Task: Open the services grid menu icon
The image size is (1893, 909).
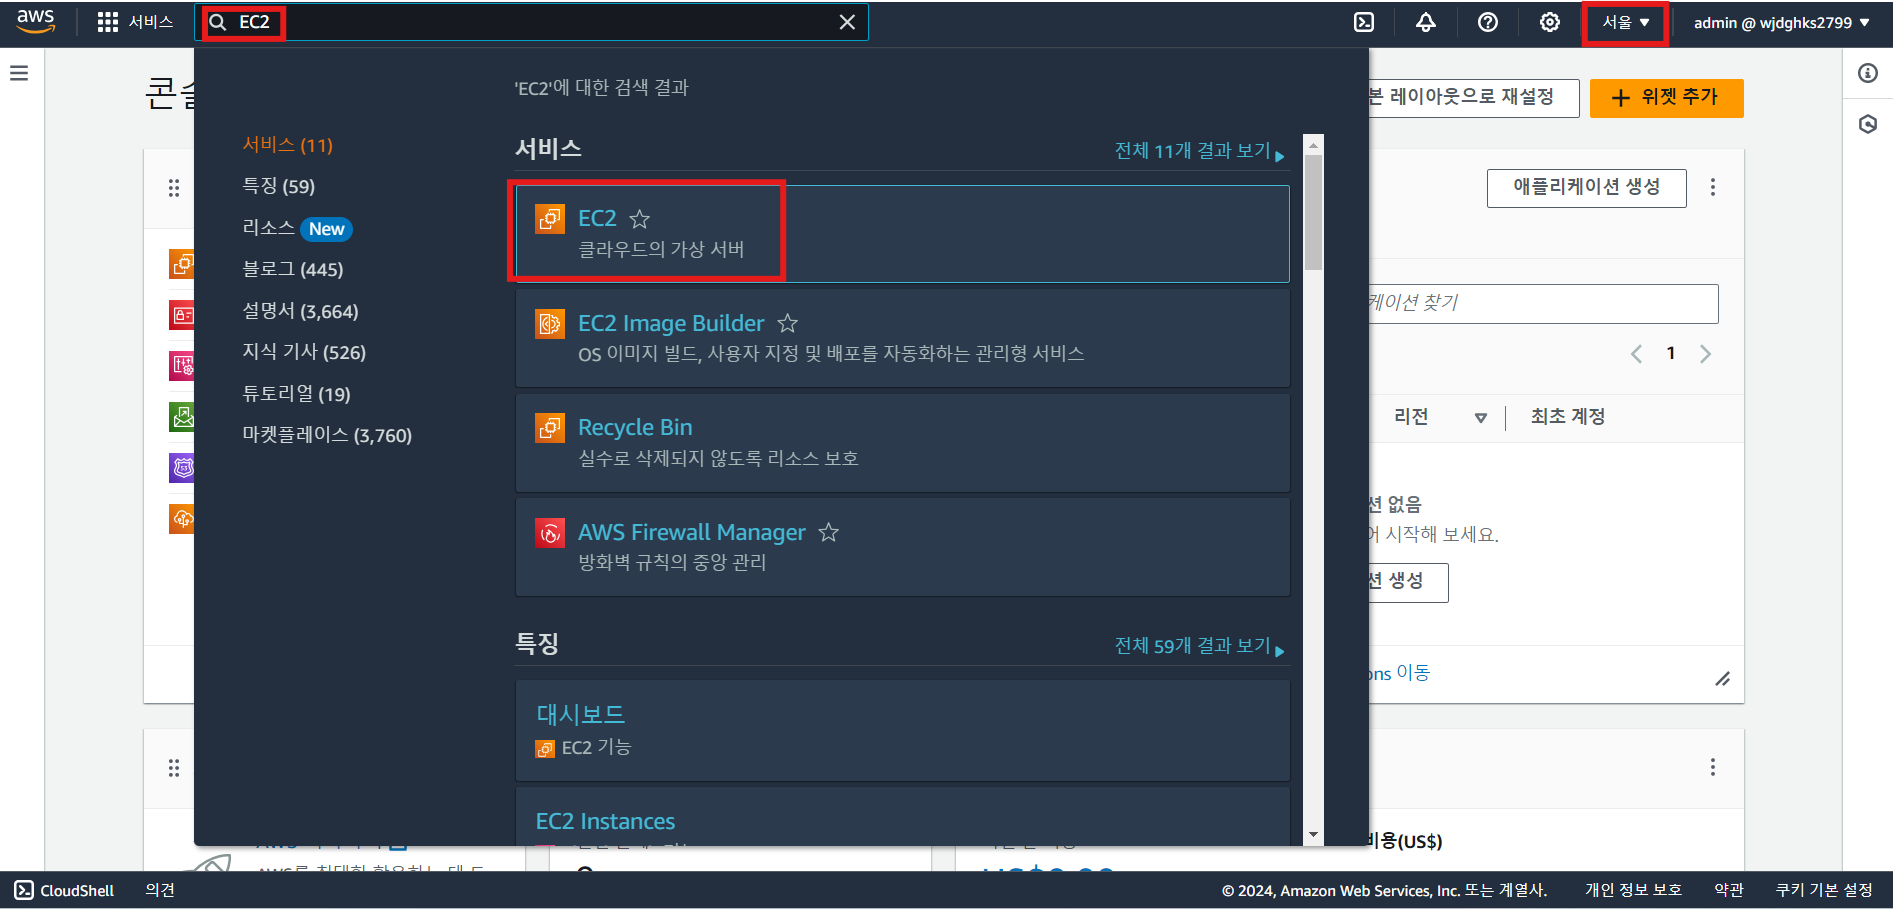Action: pyautogui.click(x=108, y=22)
